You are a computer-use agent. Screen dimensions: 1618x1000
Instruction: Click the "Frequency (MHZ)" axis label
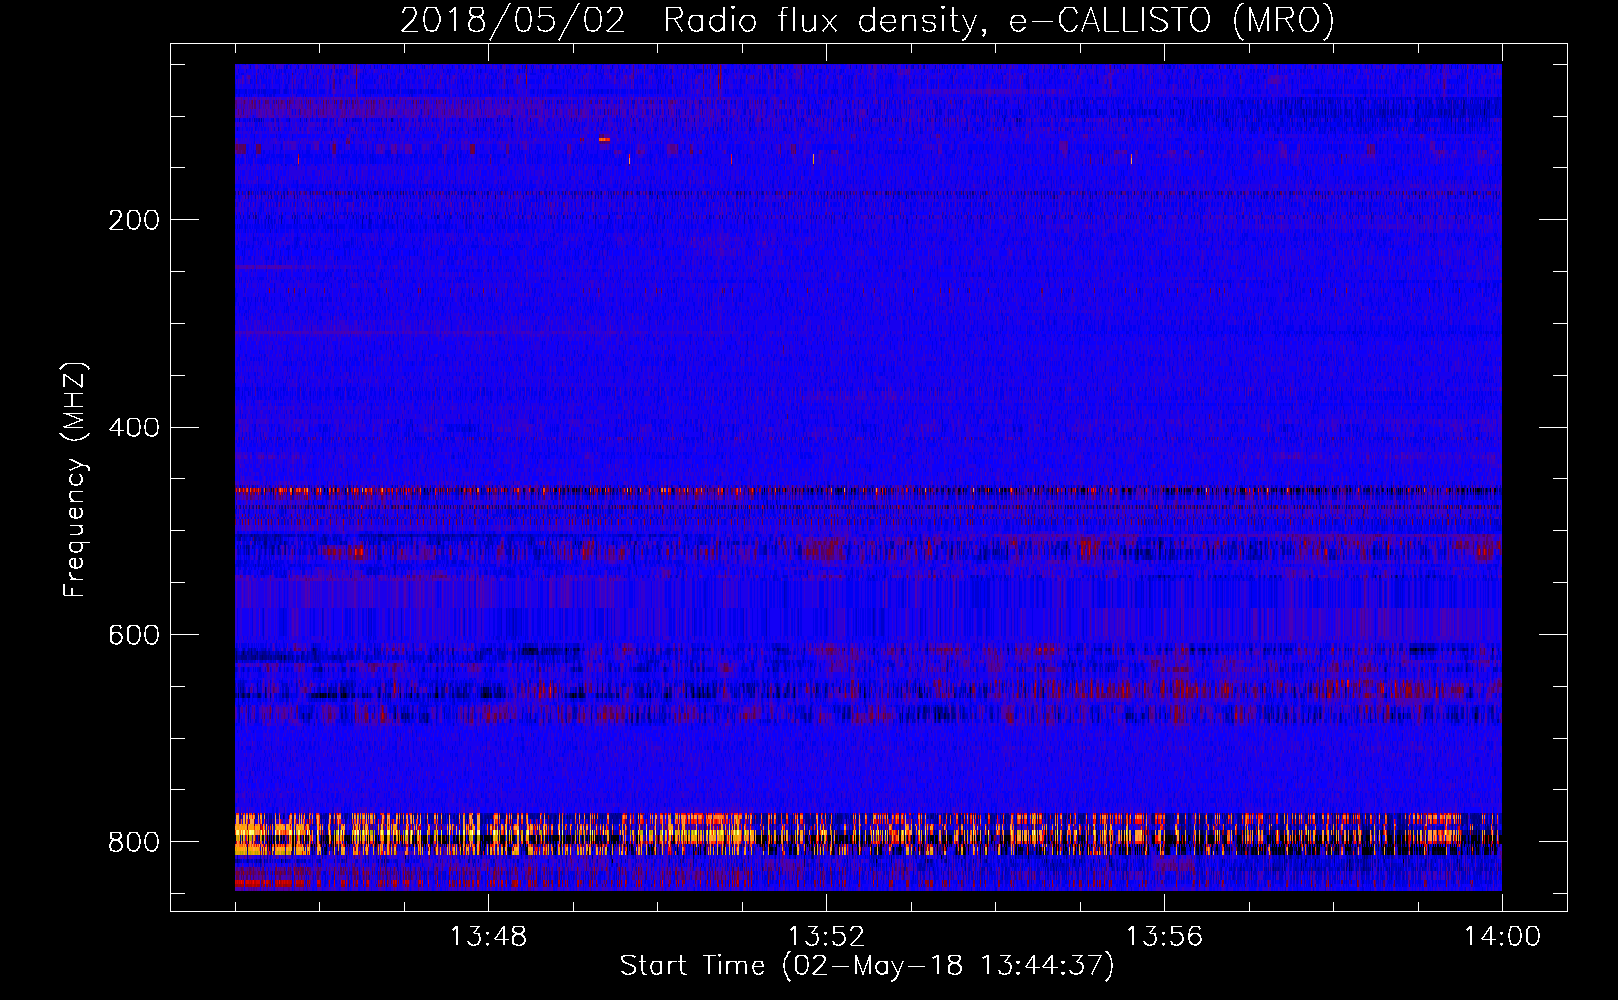[75, 480]
